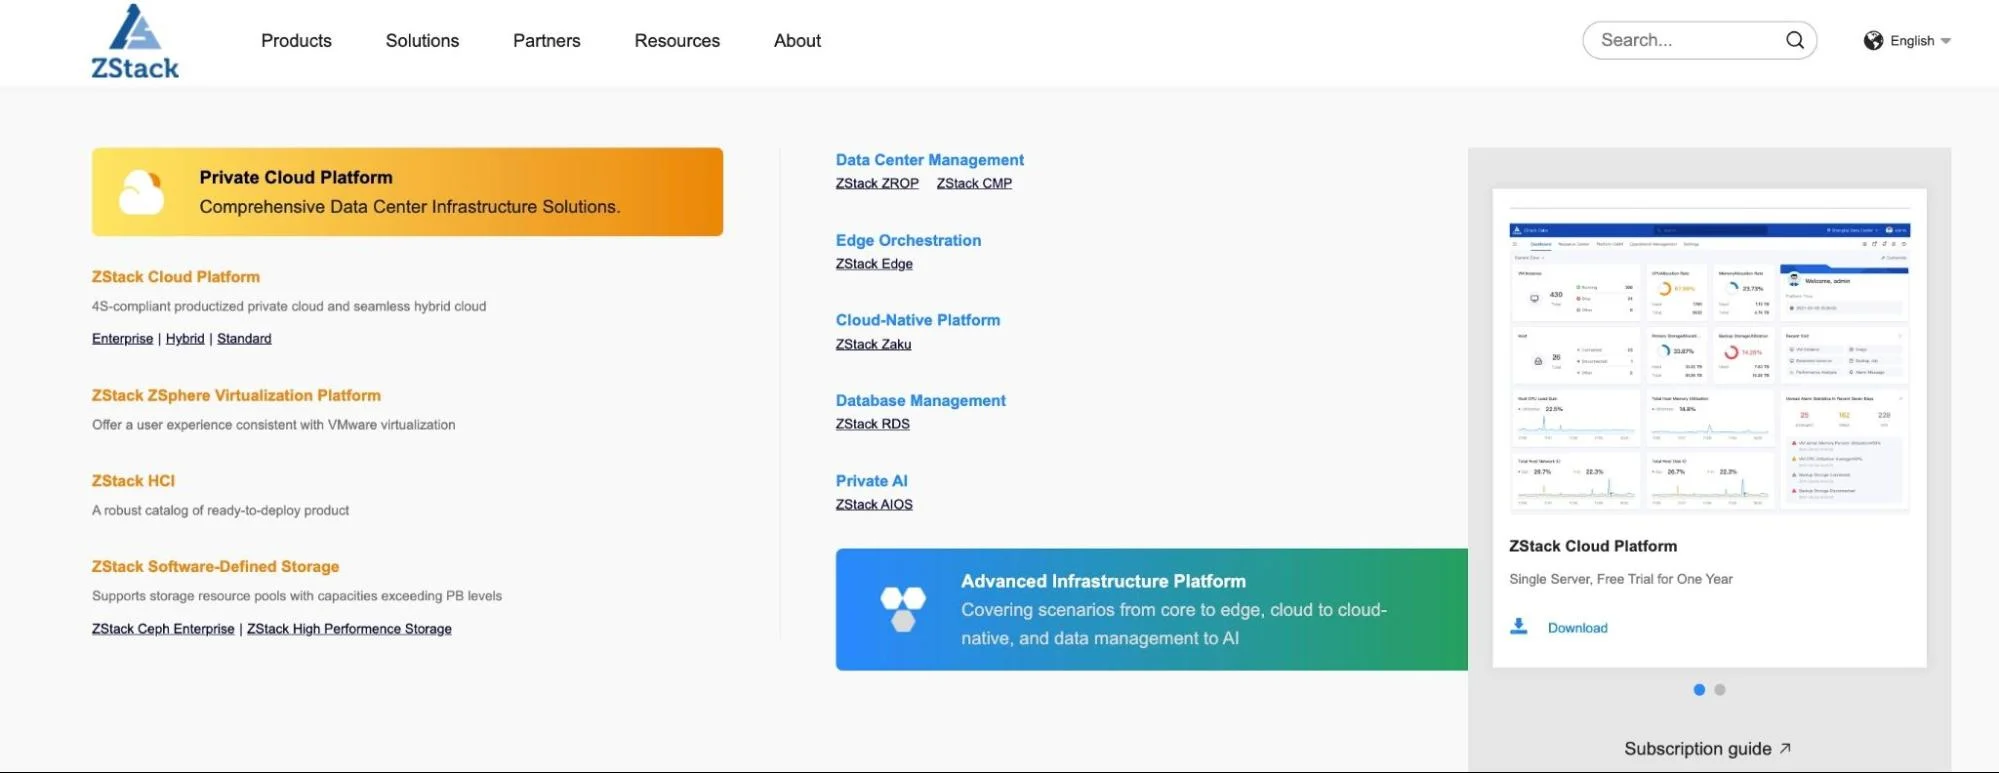Select the first carousel dot
1999x773 pixels.
click(x=1699, y=690)
